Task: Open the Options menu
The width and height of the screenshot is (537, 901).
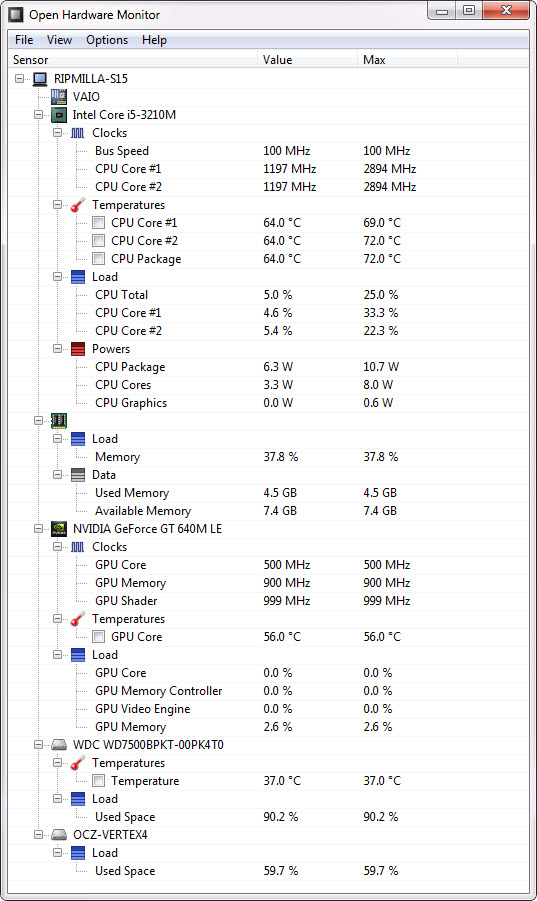Action: pyautogui.click(x=107, y=40)
